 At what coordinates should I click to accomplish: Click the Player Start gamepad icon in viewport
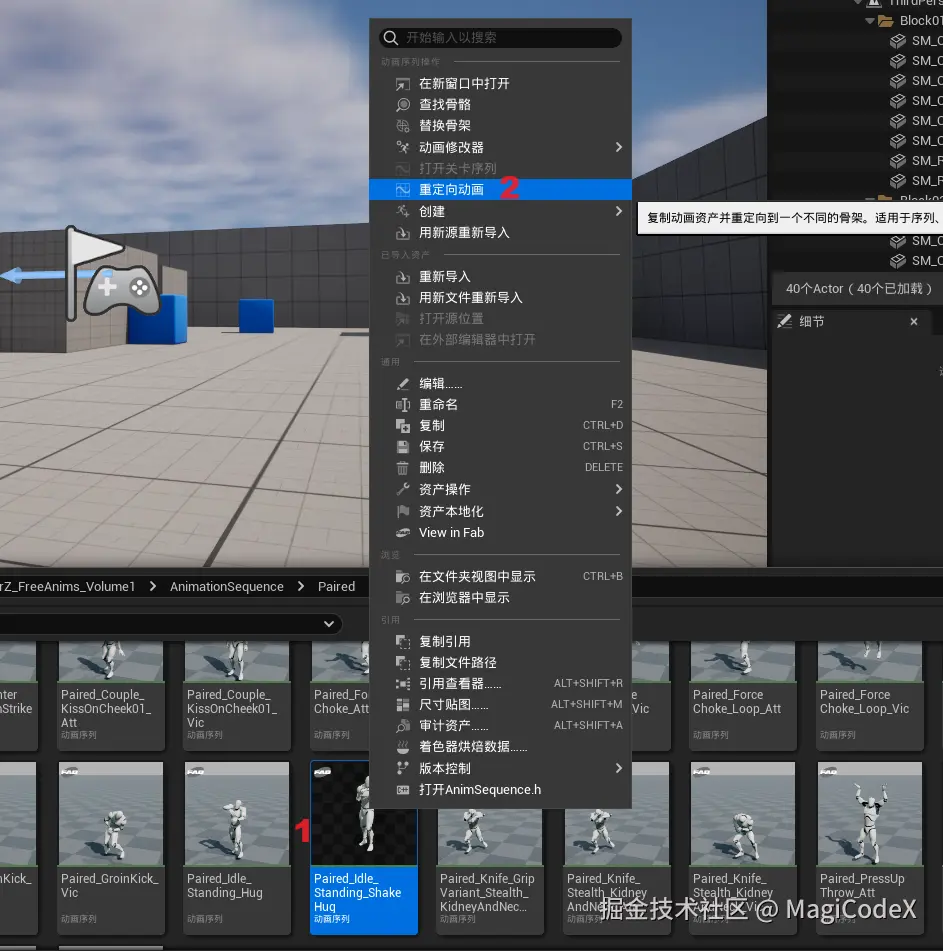pyautogui.click(x=122, y=290)
